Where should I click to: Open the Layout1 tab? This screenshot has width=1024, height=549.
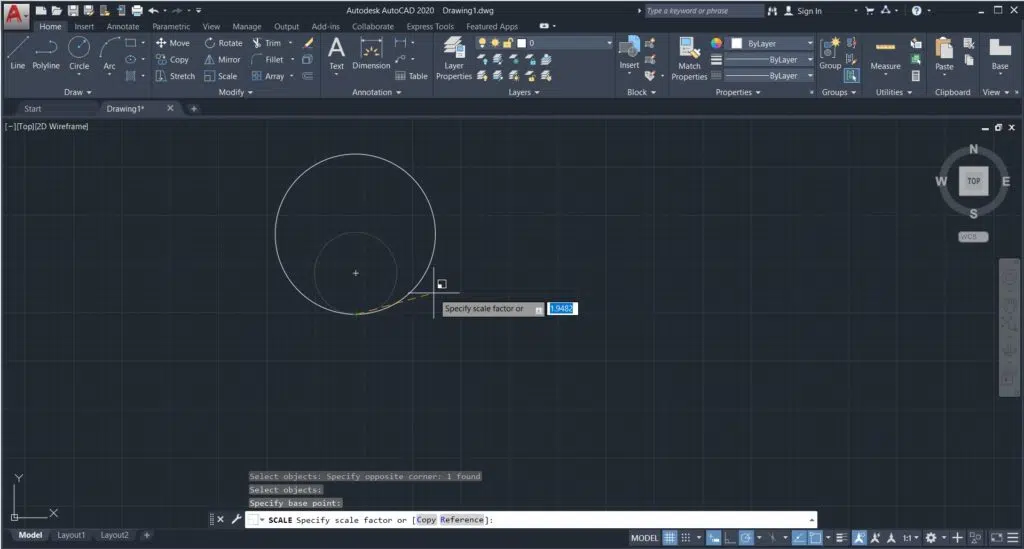point(71,535)
